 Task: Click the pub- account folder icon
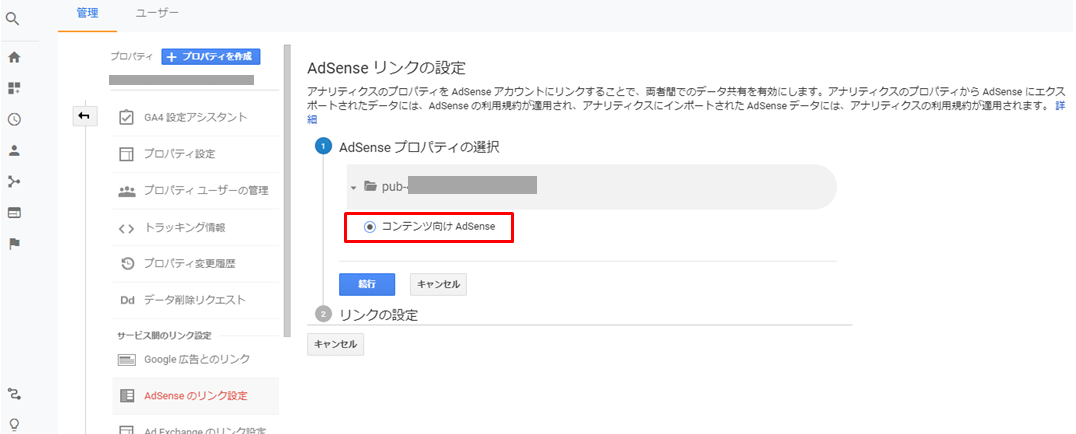(371, 186)
